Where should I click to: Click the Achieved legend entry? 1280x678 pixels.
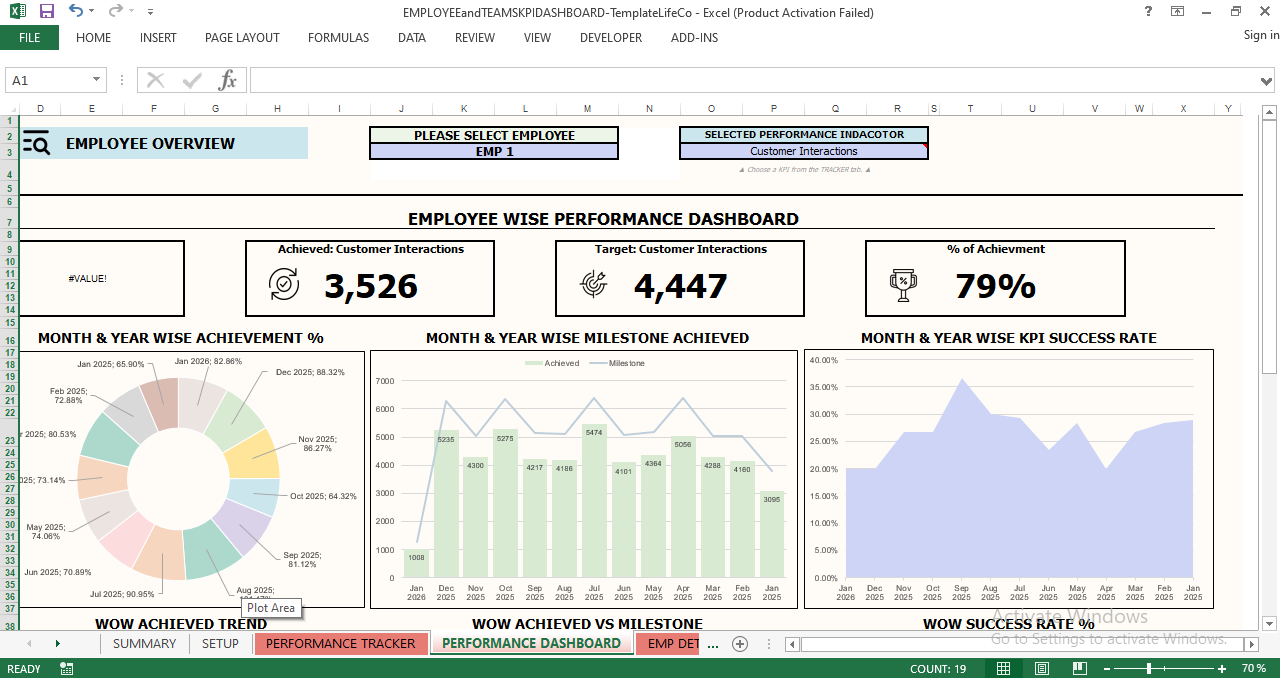(552, 363)
